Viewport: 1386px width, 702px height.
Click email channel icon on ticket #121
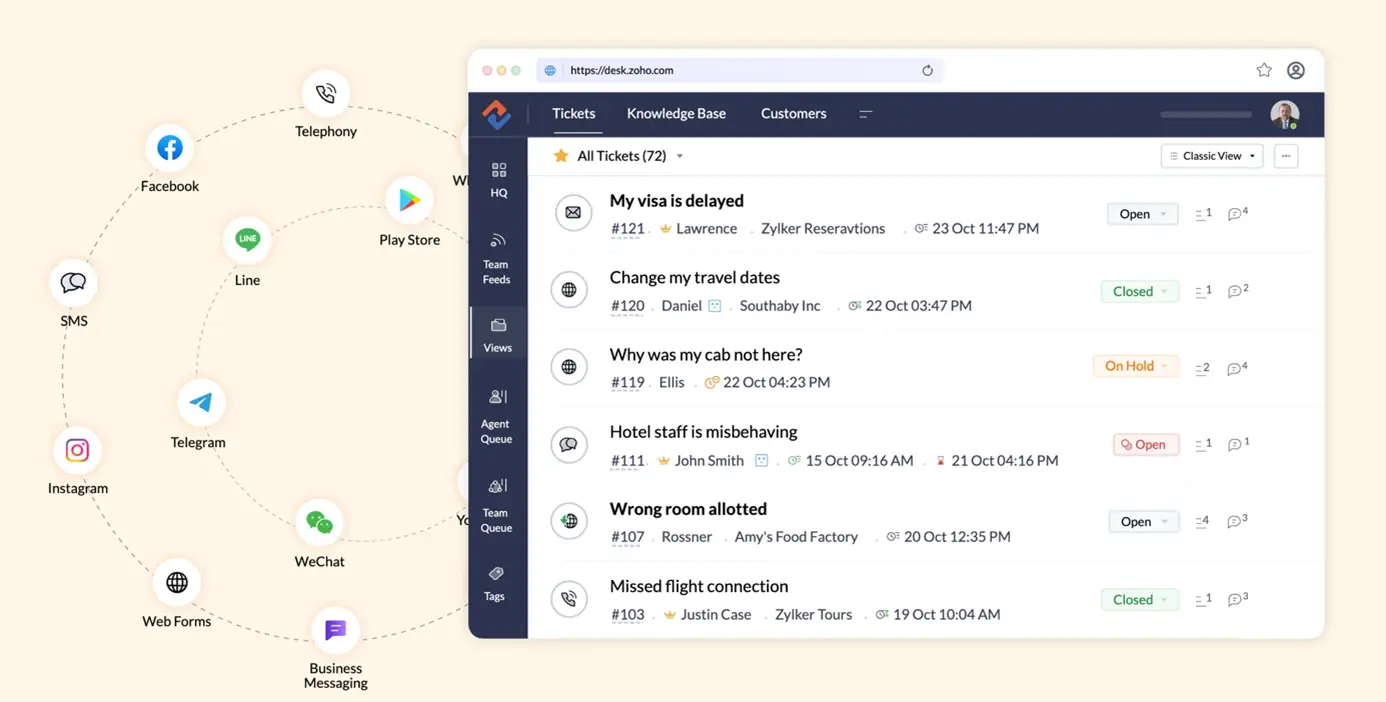point(573,212)
